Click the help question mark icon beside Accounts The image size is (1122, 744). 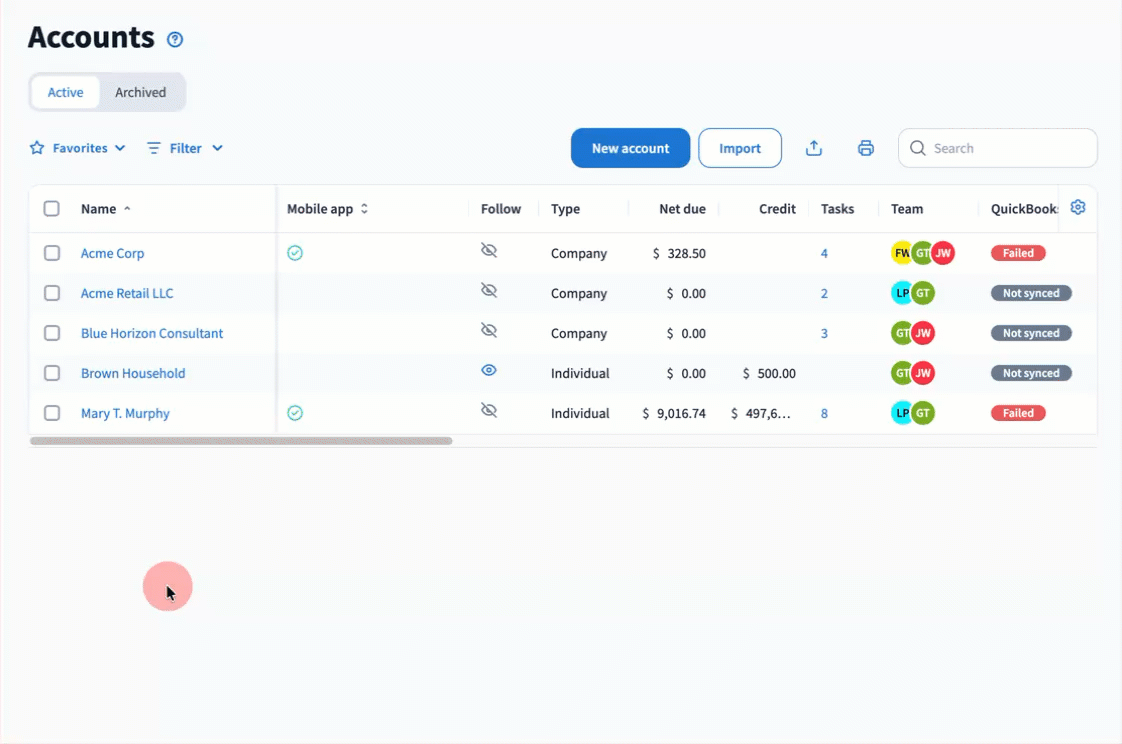click(175, 39)
